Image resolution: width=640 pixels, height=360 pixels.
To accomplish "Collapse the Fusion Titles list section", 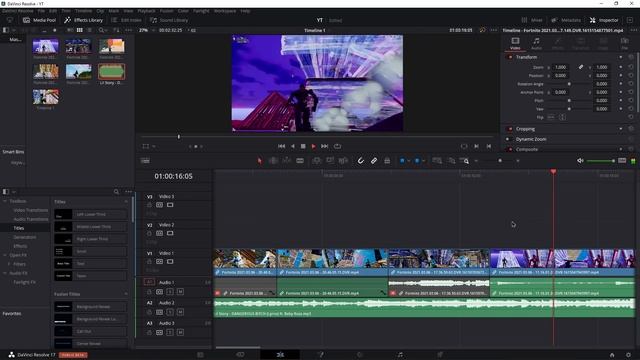I will [125, 294].
